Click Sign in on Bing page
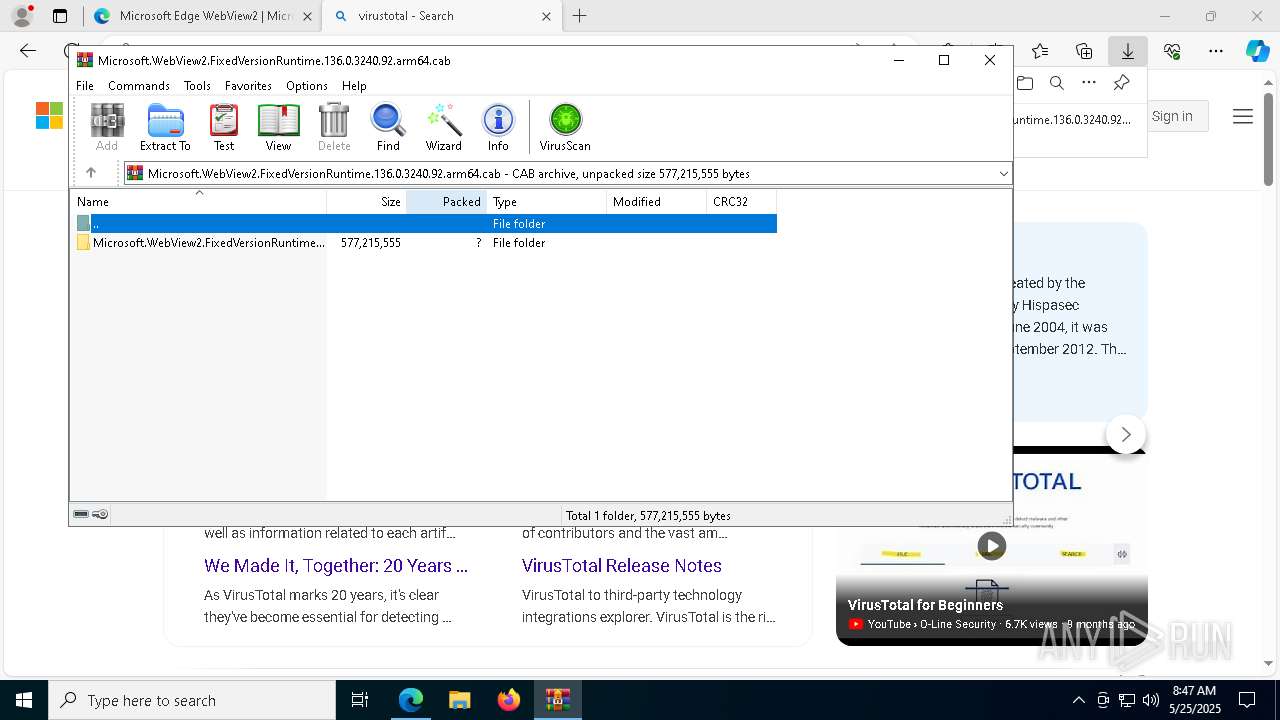Screen dimensions: 1280x720 point(1172,116)
